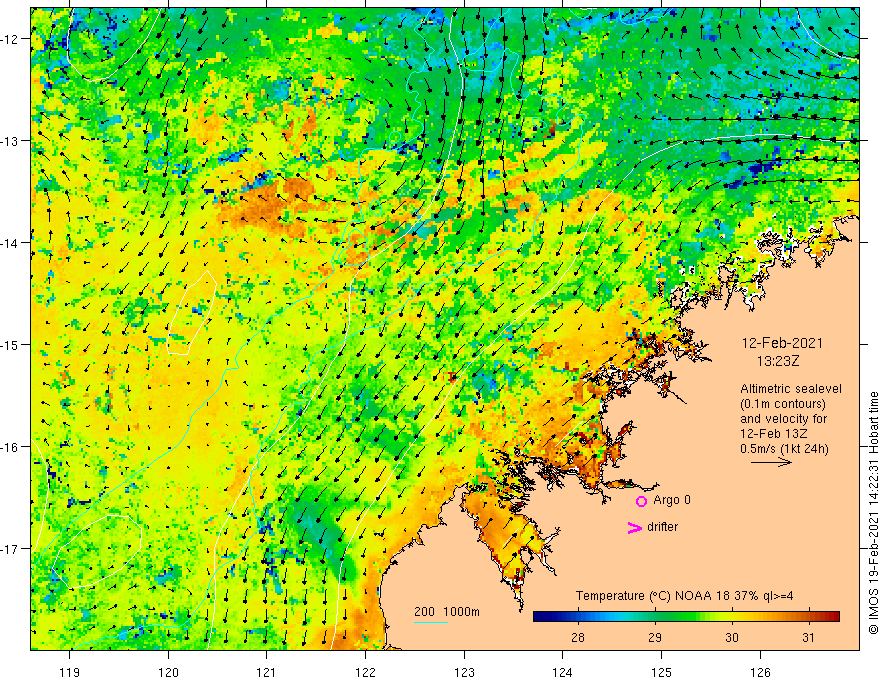Click the 'drifter' legend label
This screenshot has height=680, width=880.
pyautogui.click(x=662, y=527)
